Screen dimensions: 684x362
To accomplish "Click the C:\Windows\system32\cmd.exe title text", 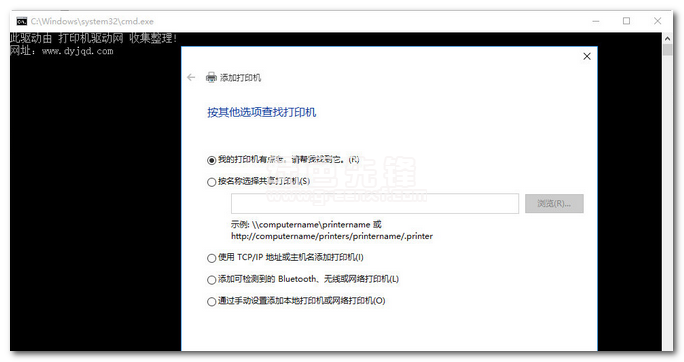I will 92,21.
